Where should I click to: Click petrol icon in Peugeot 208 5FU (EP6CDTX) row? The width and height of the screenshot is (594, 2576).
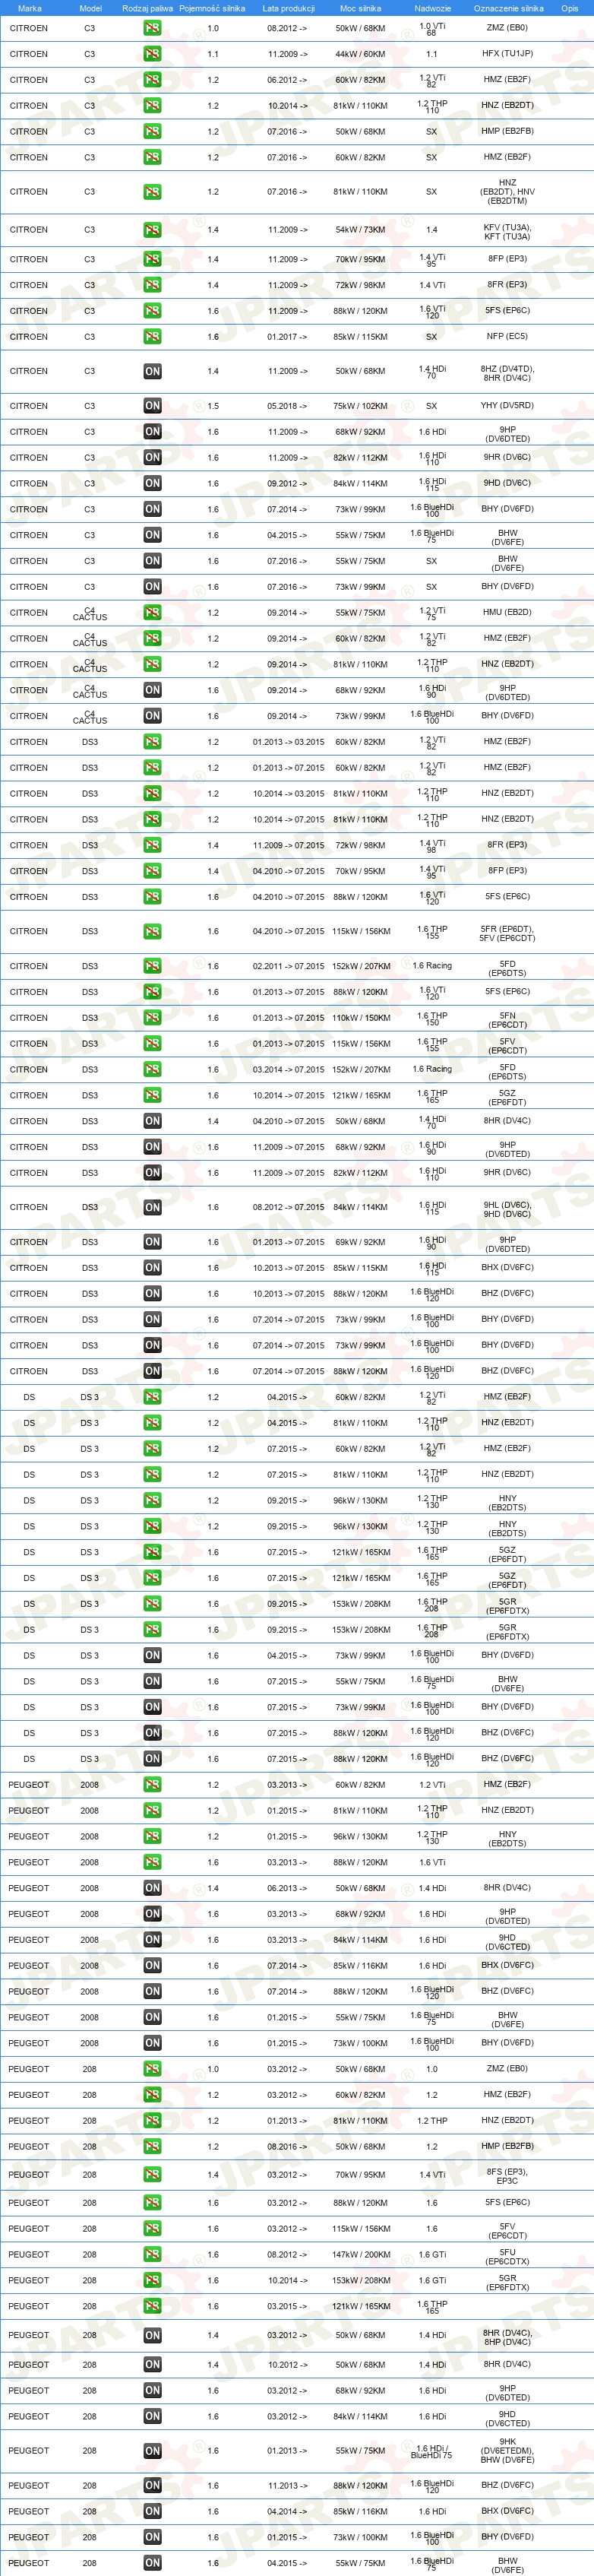pyautogui.click(x=152, y=2255)
